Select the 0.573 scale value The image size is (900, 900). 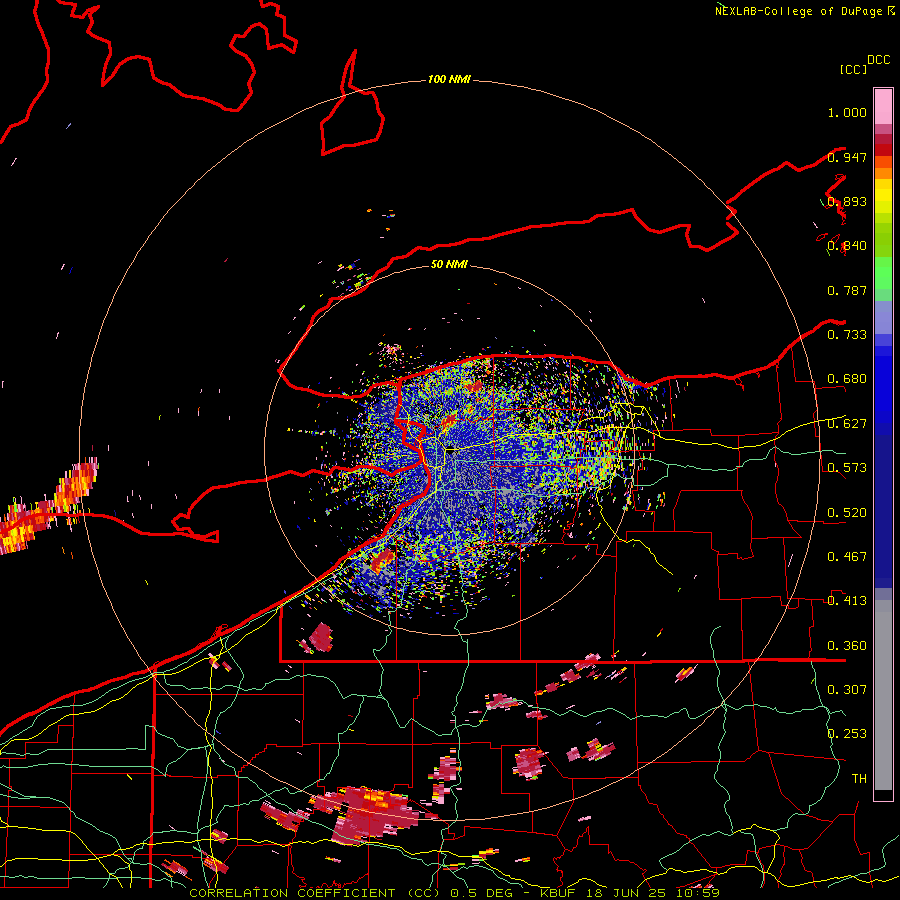pos(847,468)
